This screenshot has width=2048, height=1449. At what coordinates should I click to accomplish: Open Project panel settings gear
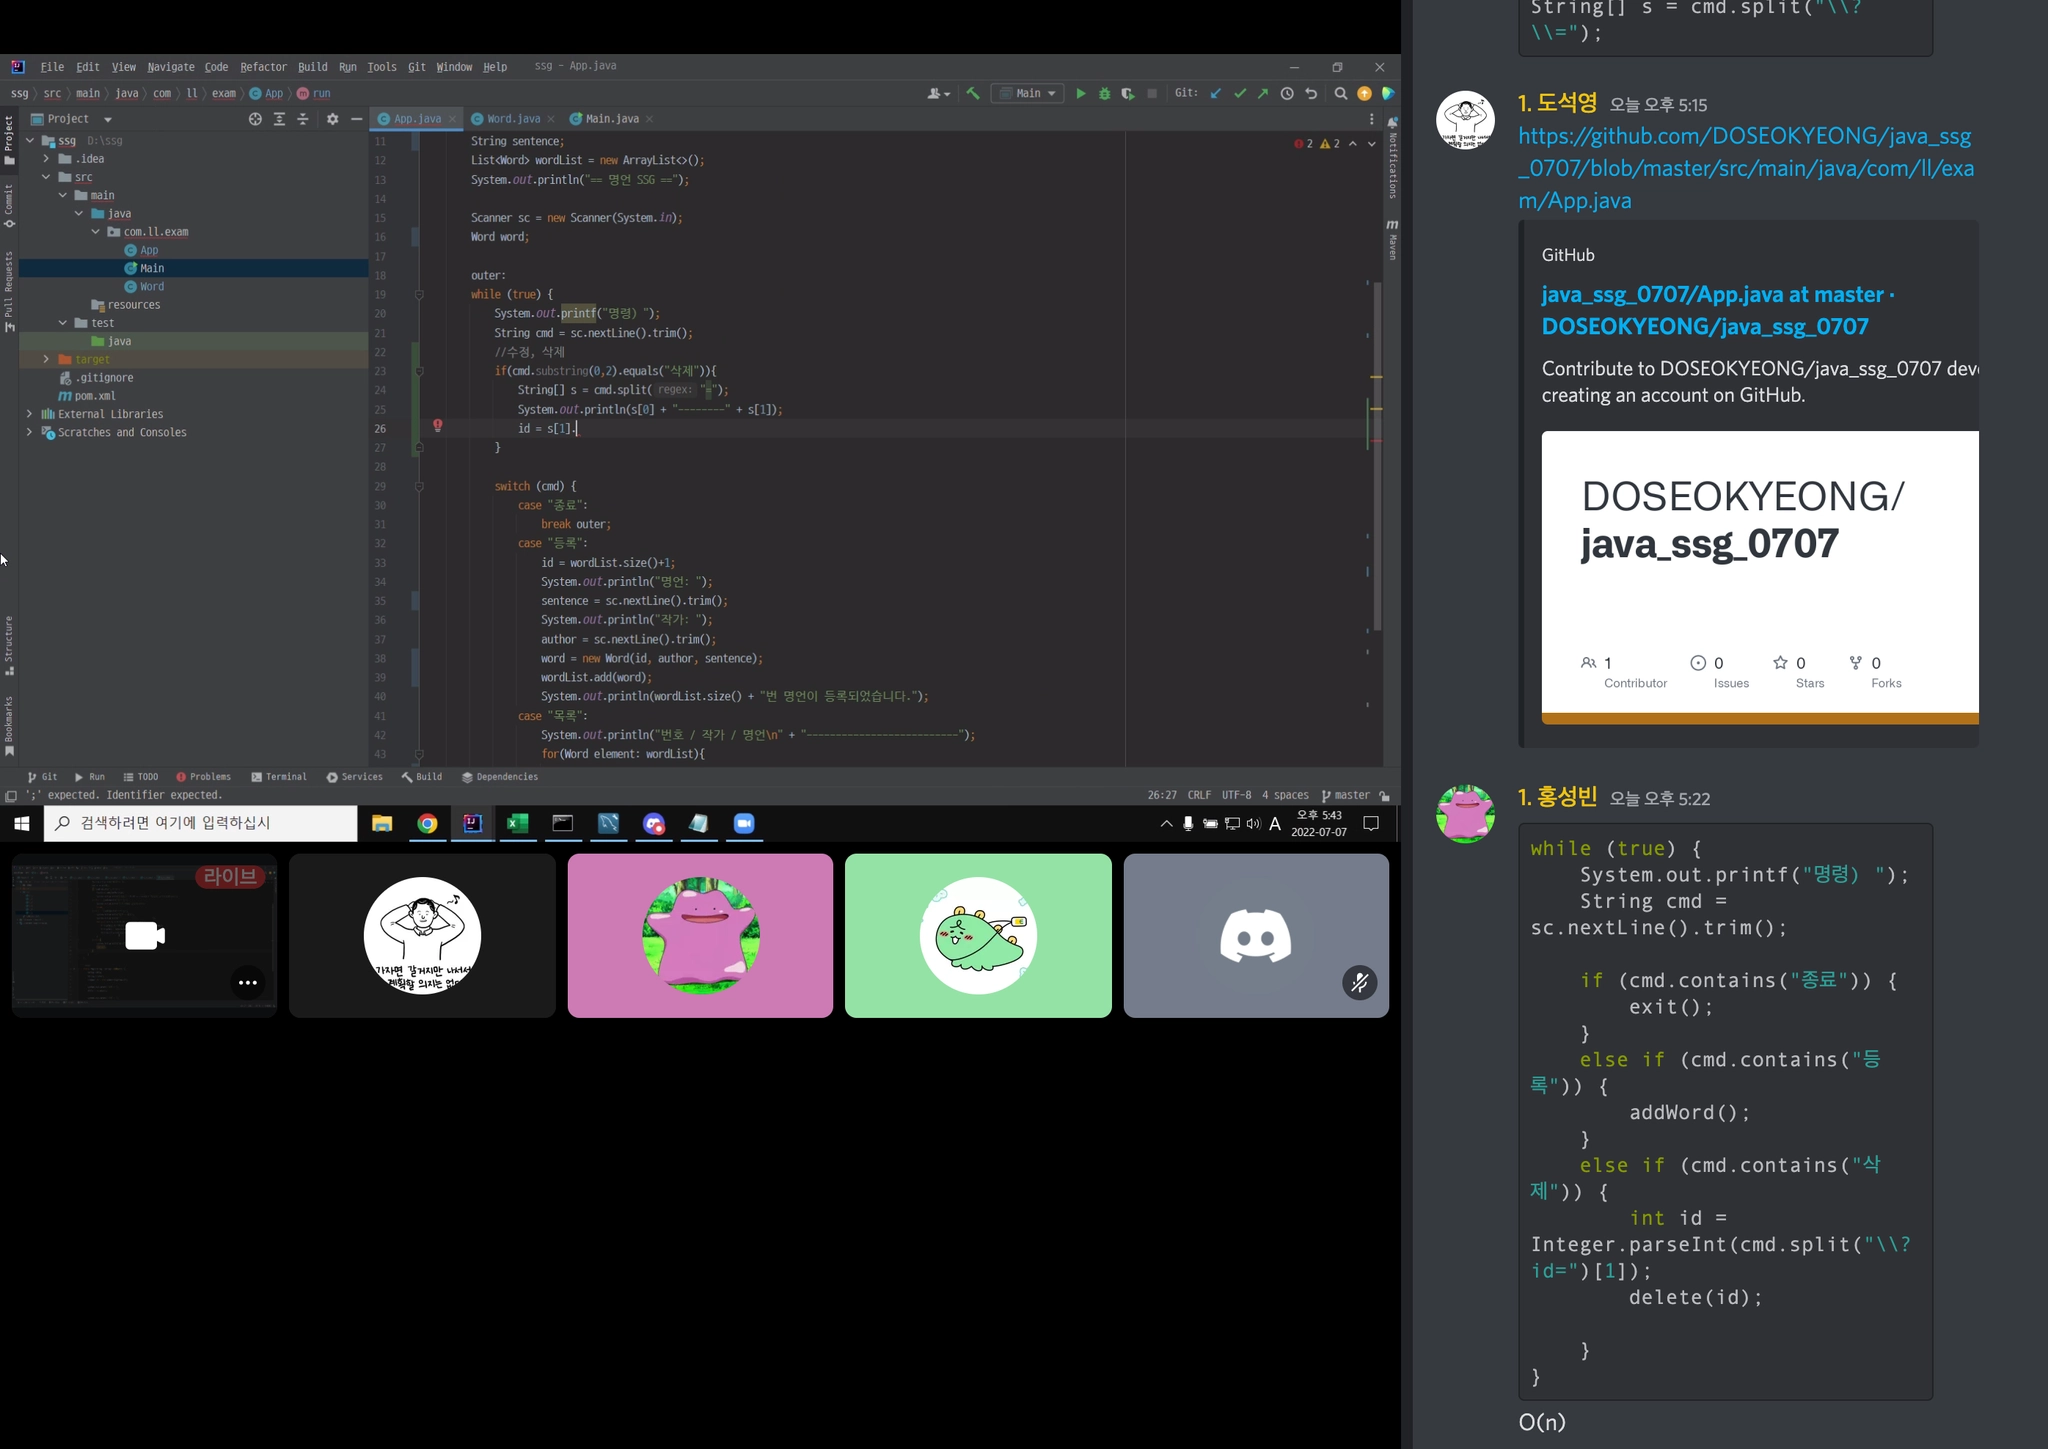pos(332,119)
